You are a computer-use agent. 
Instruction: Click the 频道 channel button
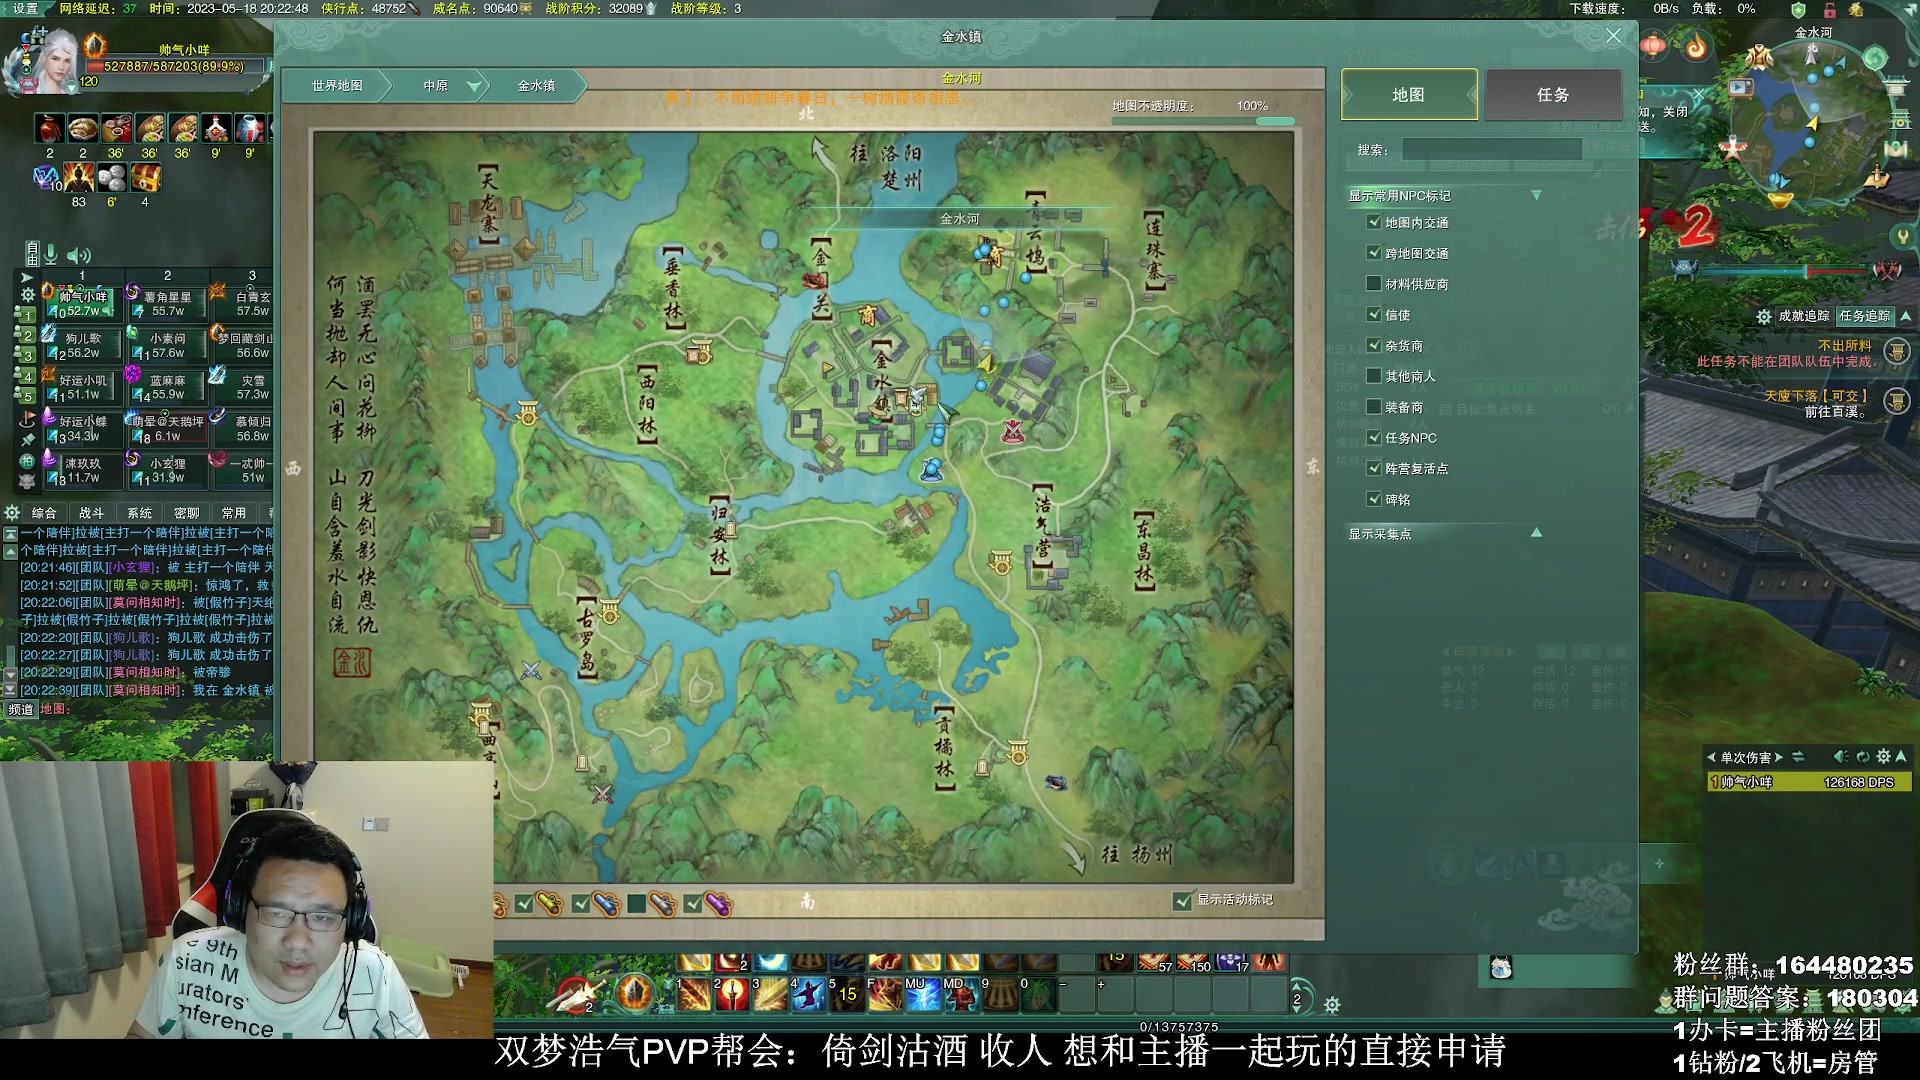20,709
